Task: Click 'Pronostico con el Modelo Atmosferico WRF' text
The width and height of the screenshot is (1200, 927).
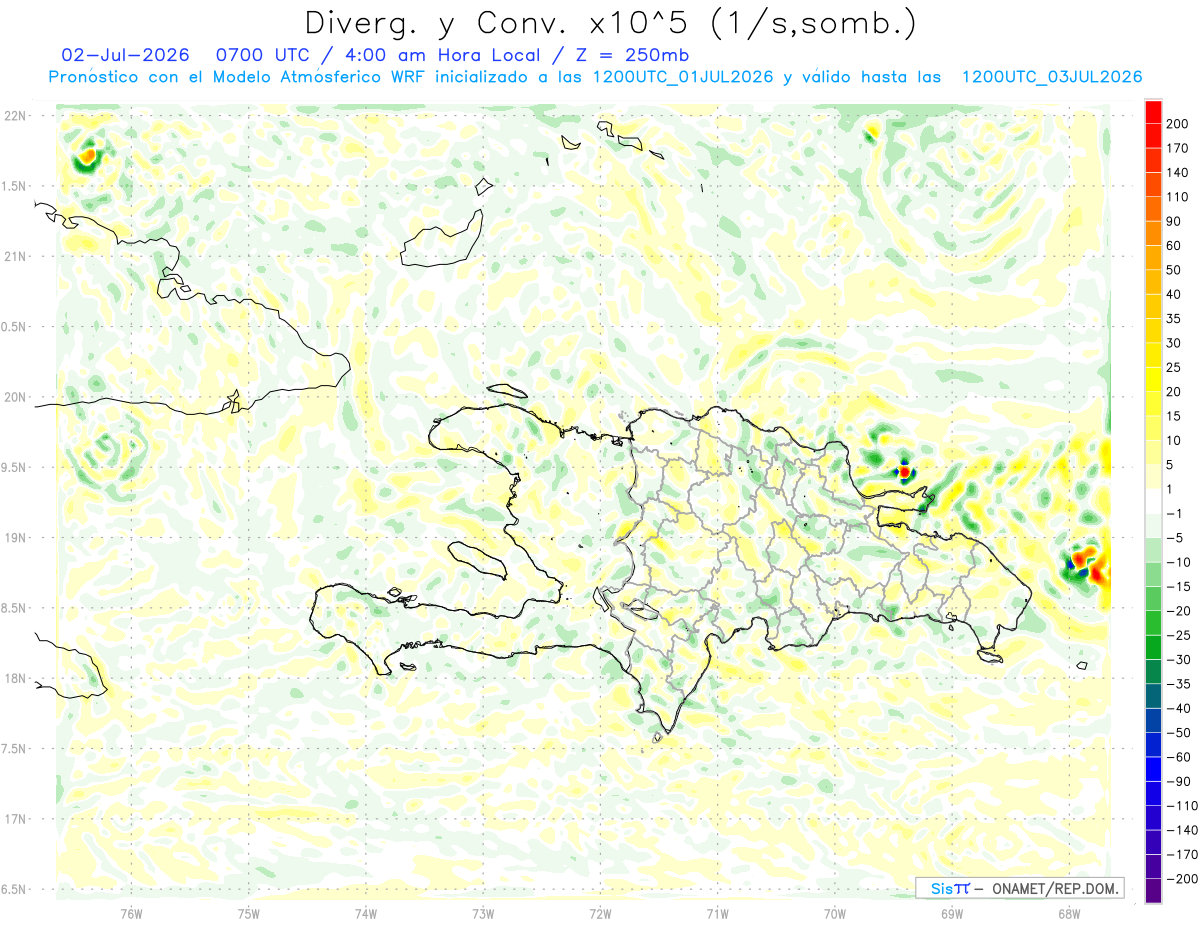Action: (239, 77)
